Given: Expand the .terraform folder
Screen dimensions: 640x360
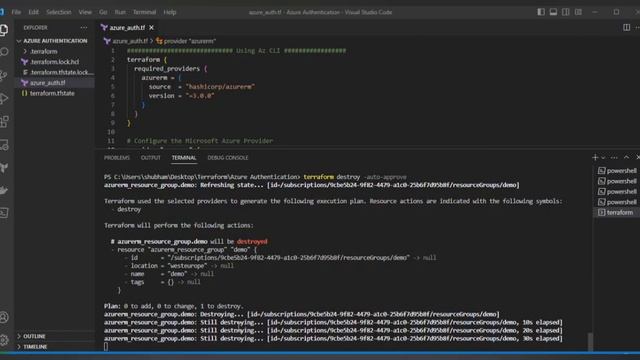Looking at the screenshot, I should pos(55,51).
